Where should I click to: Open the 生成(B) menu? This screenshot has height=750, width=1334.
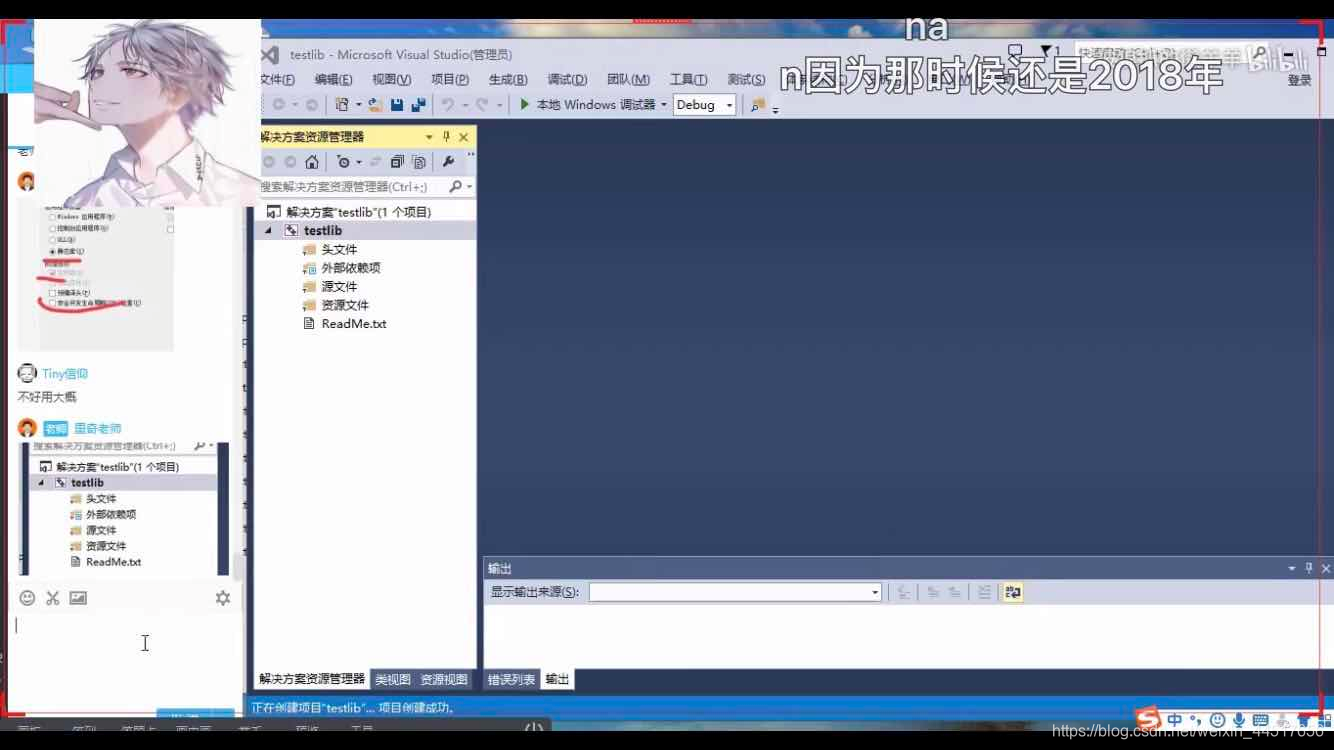[x=508, y=79]
